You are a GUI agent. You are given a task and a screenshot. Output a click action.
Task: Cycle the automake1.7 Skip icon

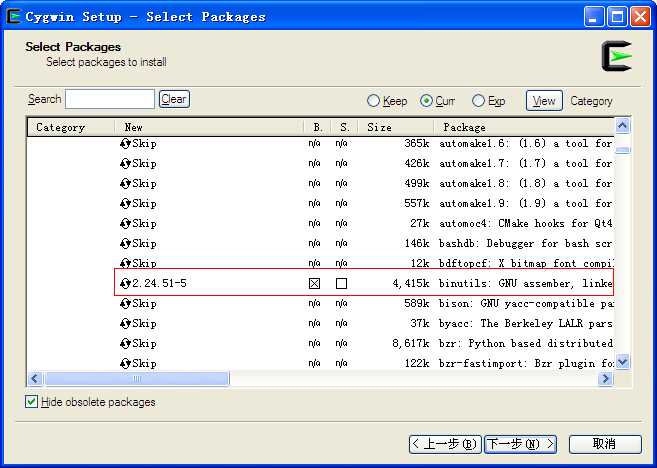pos(125,164)
